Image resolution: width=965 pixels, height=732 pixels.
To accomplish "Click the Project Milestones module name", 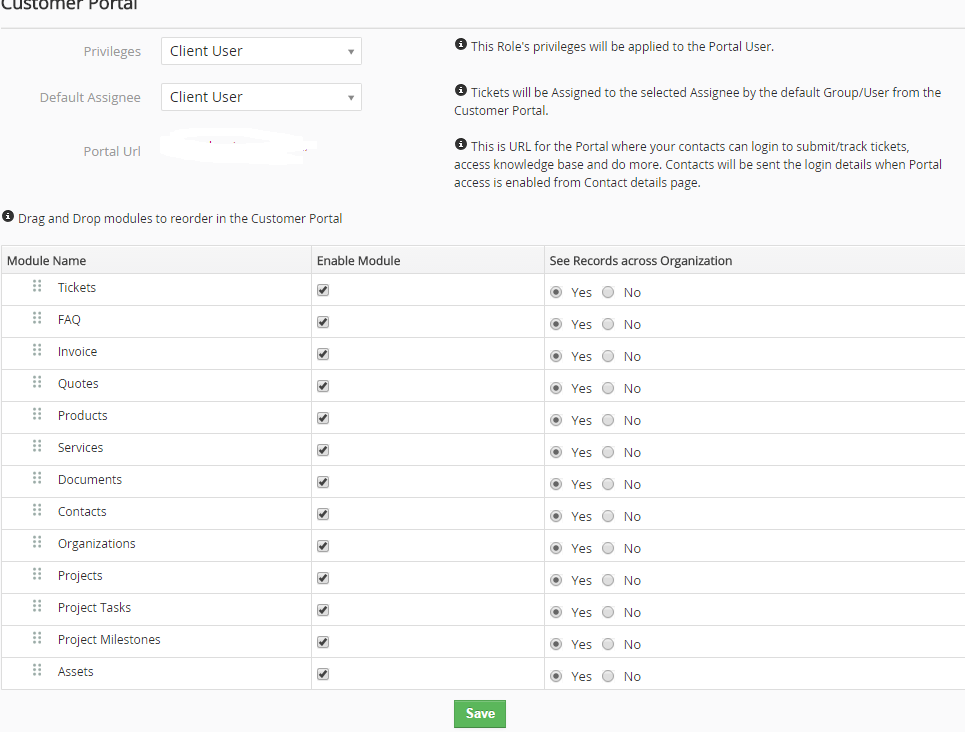I will point(109,640).
